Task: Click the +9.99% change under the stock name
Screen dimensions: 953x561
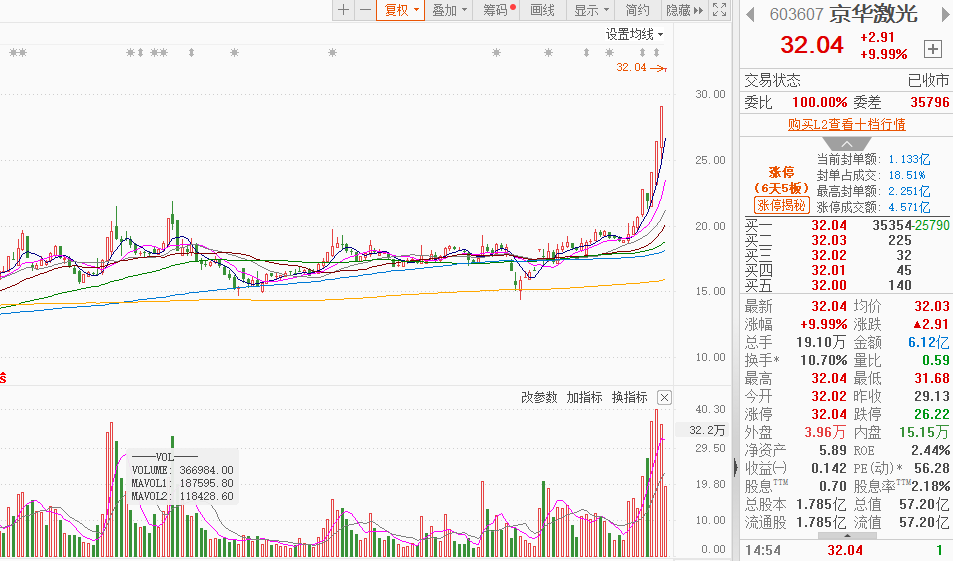Action: 883,54
